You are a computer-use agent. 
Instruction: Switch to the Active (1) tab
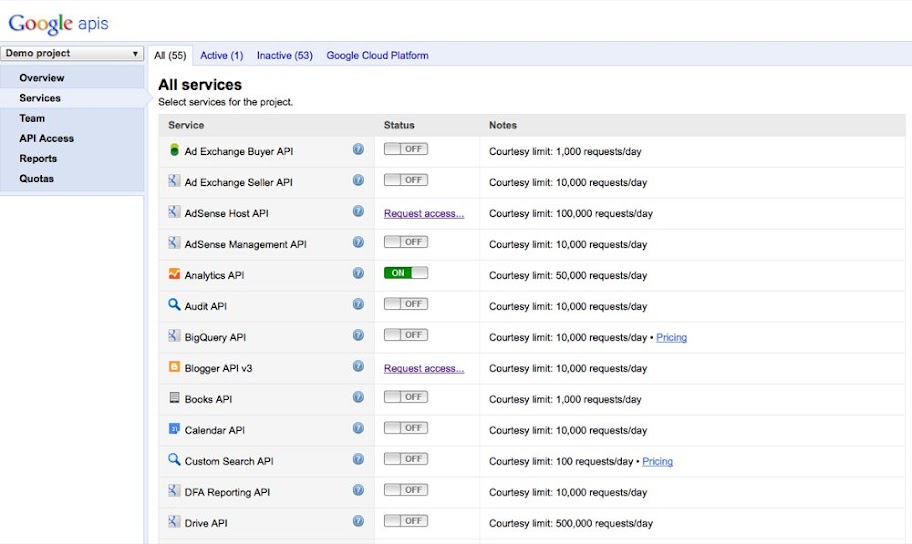[x=221, y=56]
